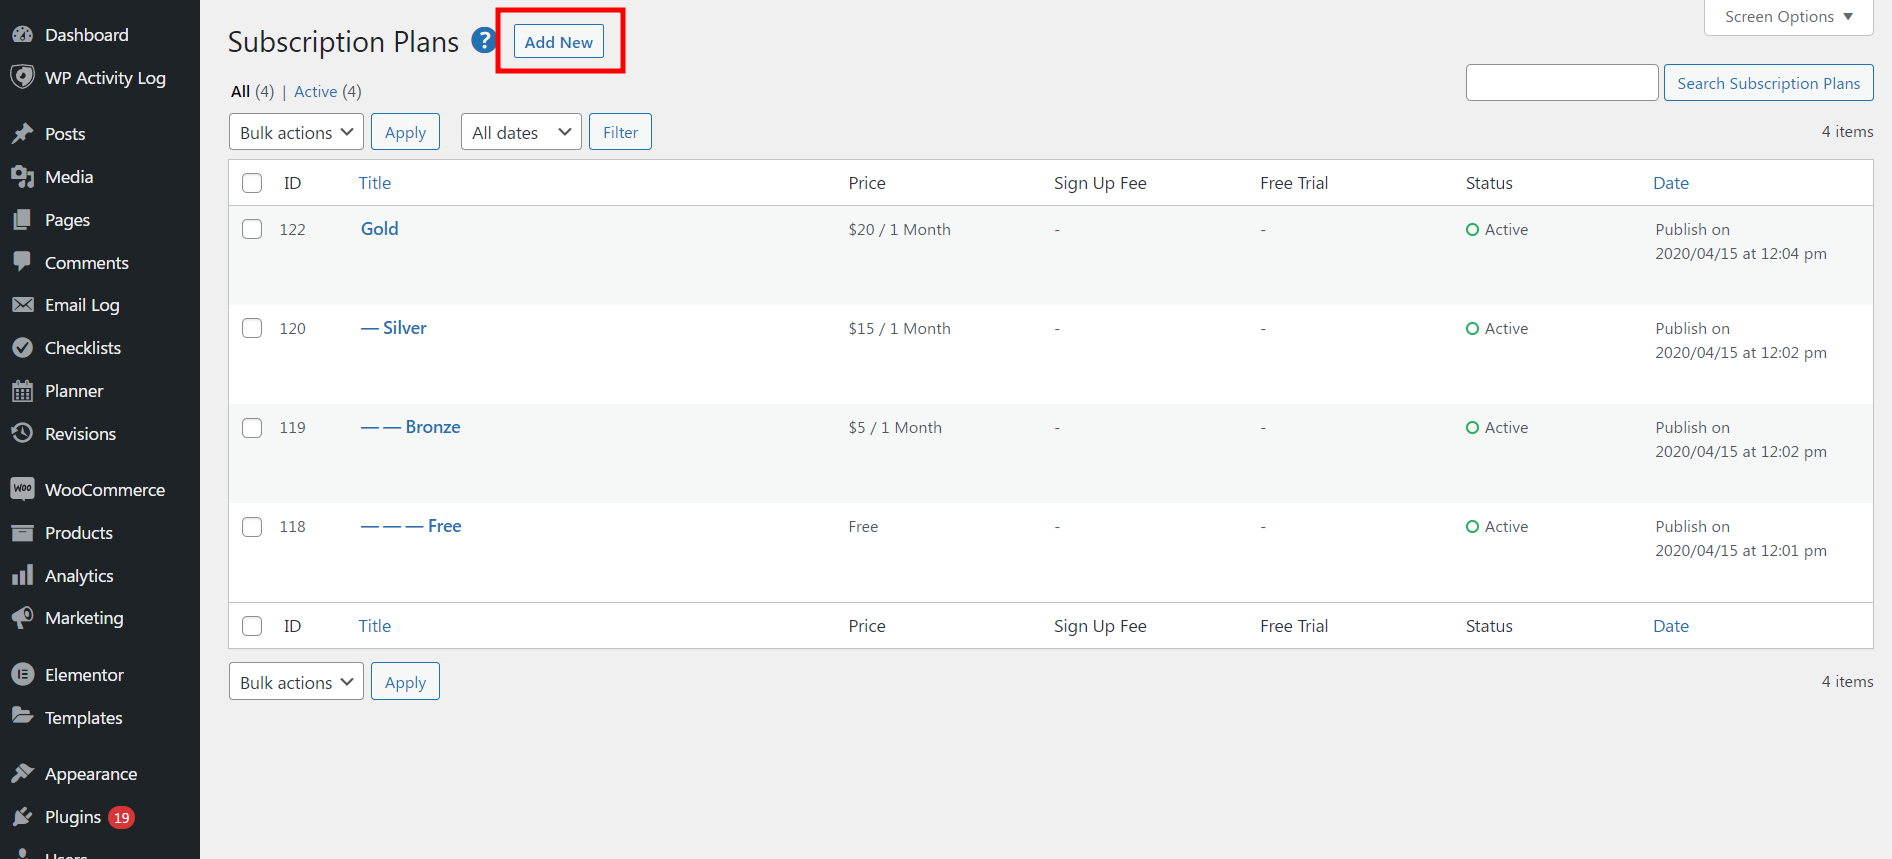Click the Revisions history clock icon
Screen dimensions: 1892x859
tap(22, 433)
